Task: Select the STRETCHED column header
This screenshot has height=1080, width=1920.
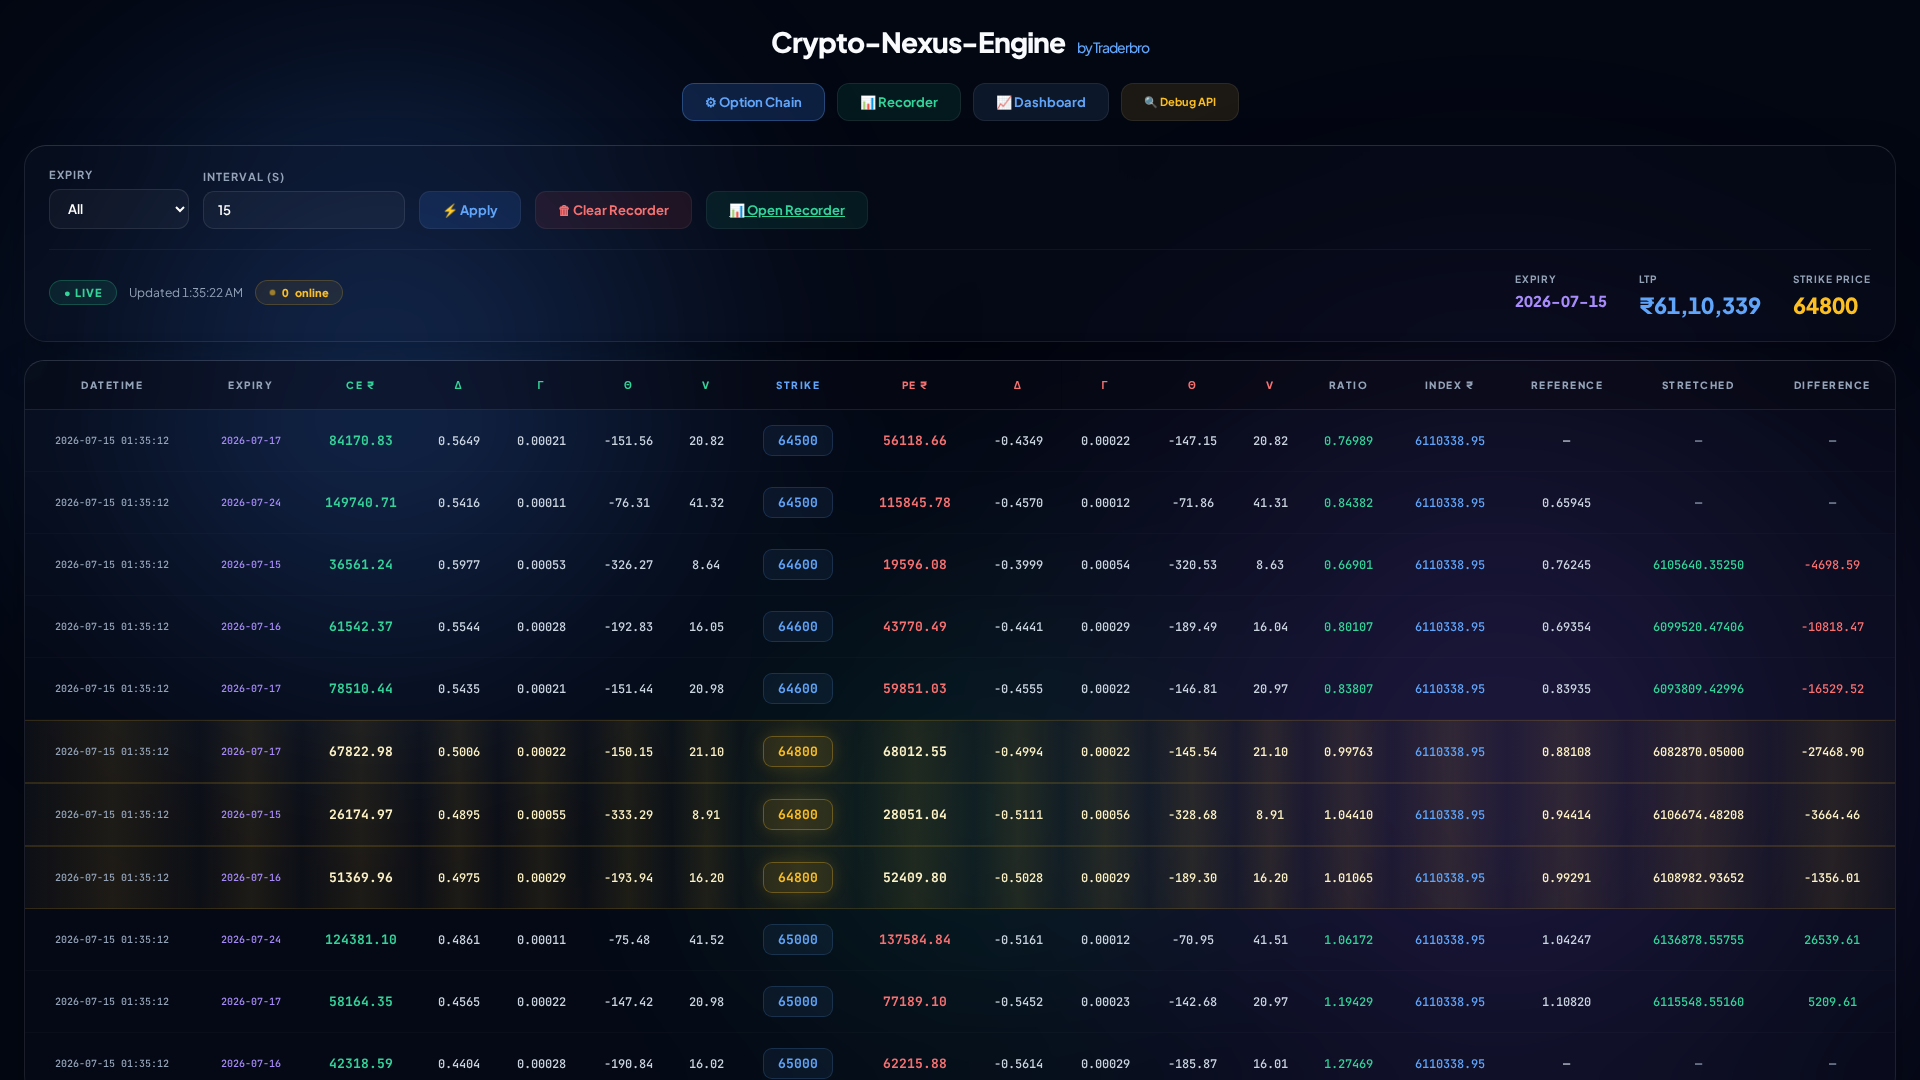Action: pyautogui.click(x=1698, y=385)
